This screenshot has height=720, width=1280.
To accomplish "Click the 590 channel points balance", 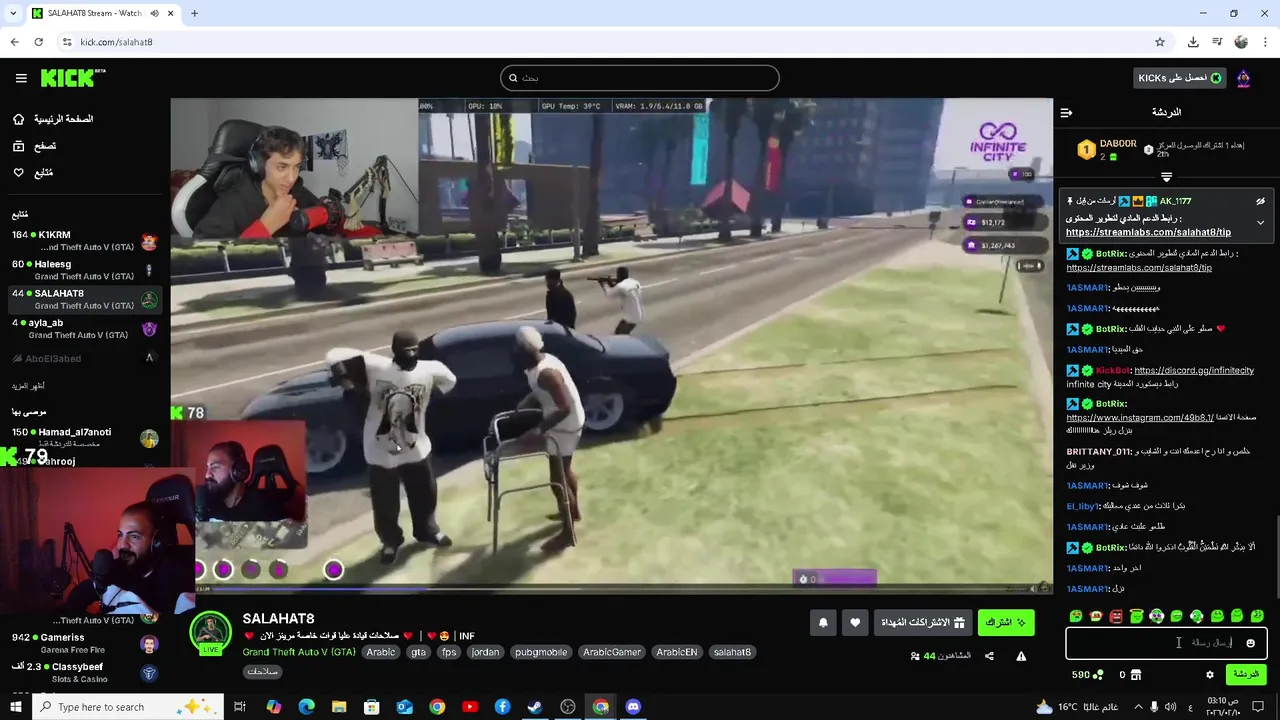I will (1087, 675).
